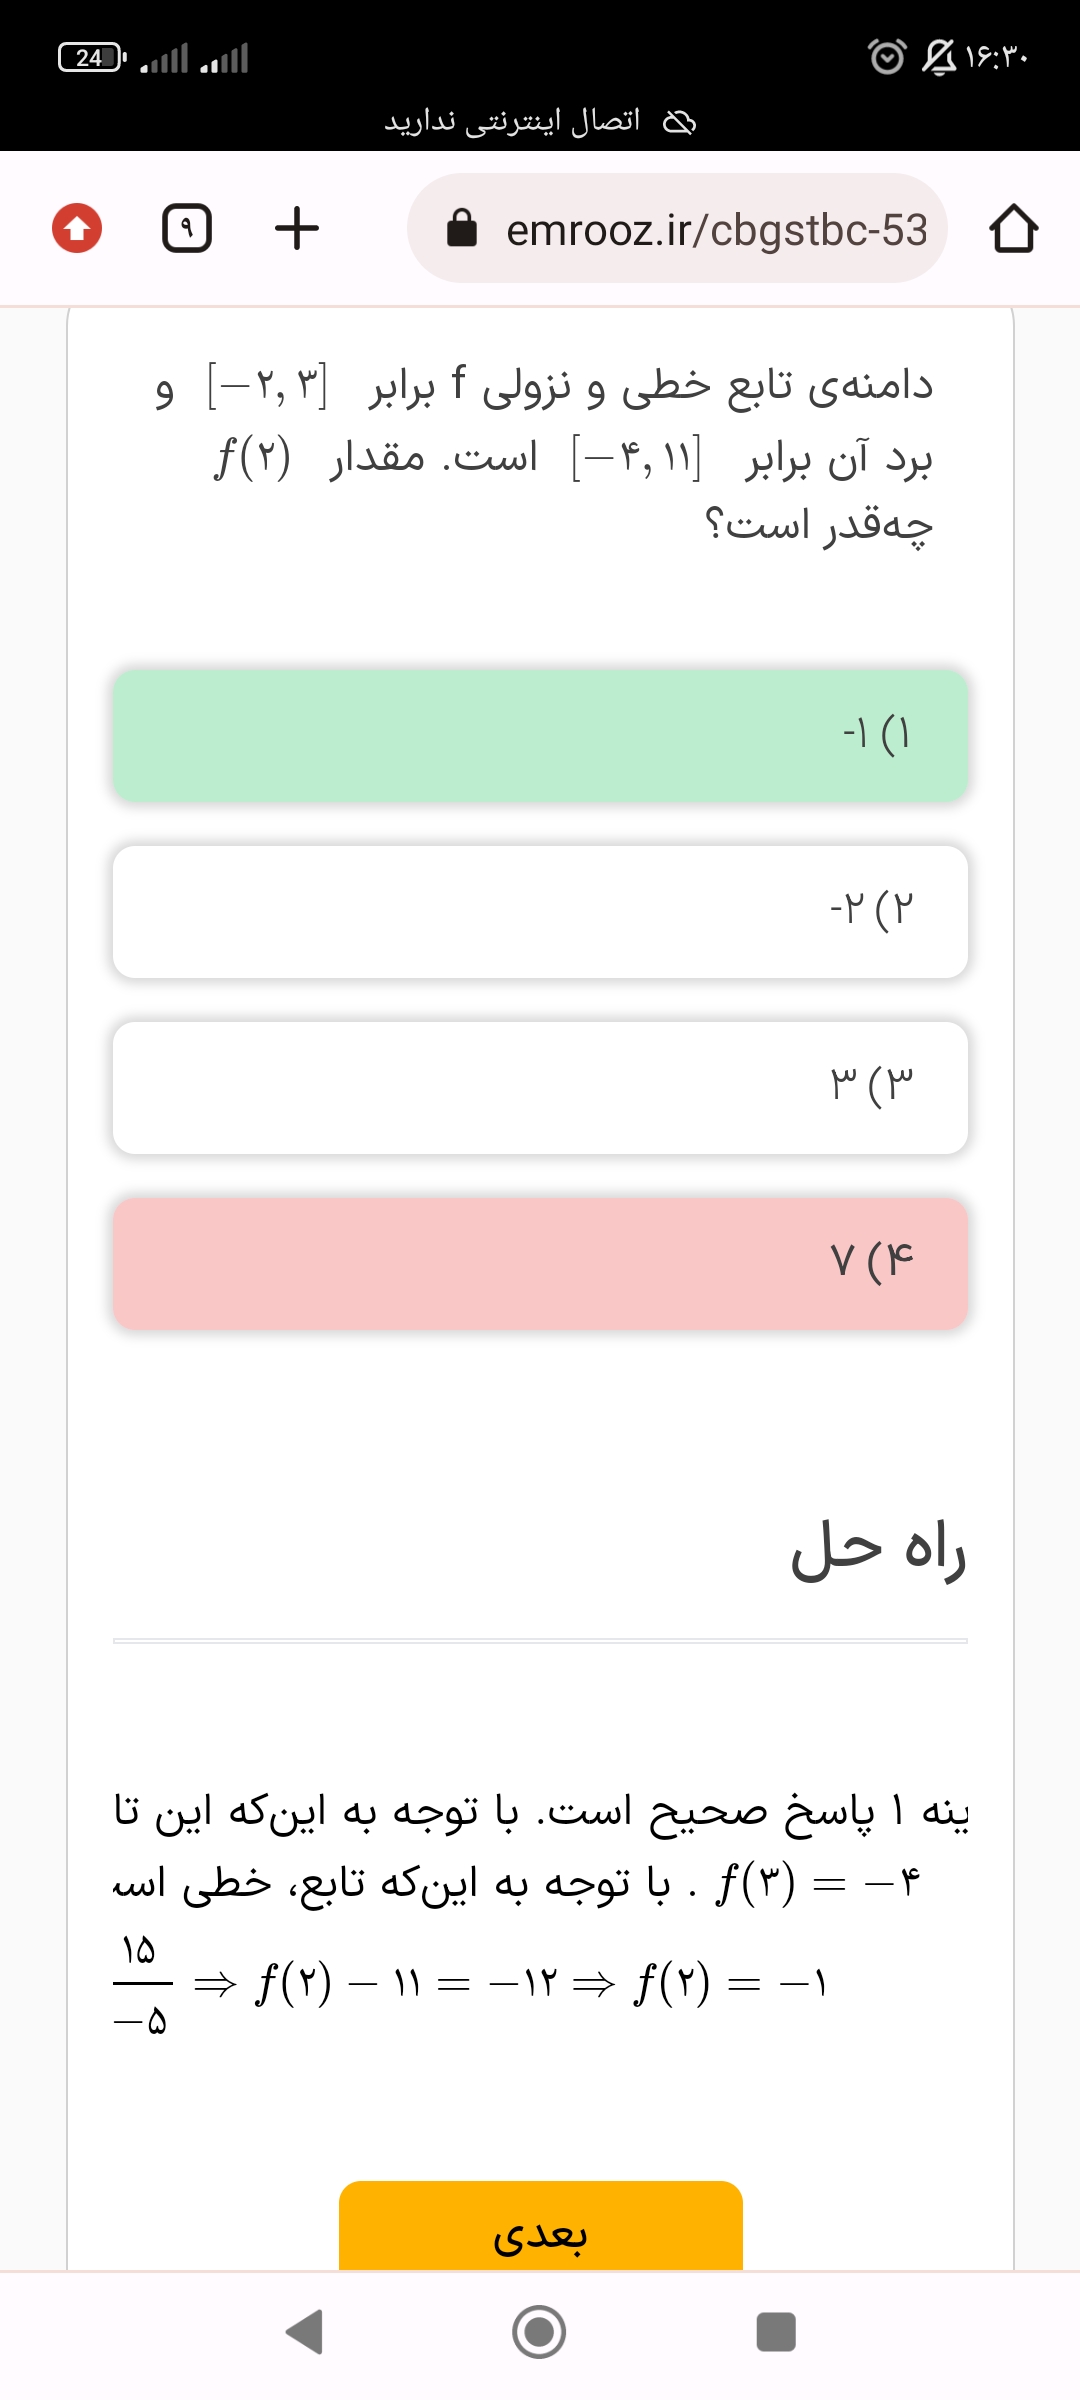Tap the راه حل solution heading
Screen dimensions: 1080x2400
[x=878, y=1550]
